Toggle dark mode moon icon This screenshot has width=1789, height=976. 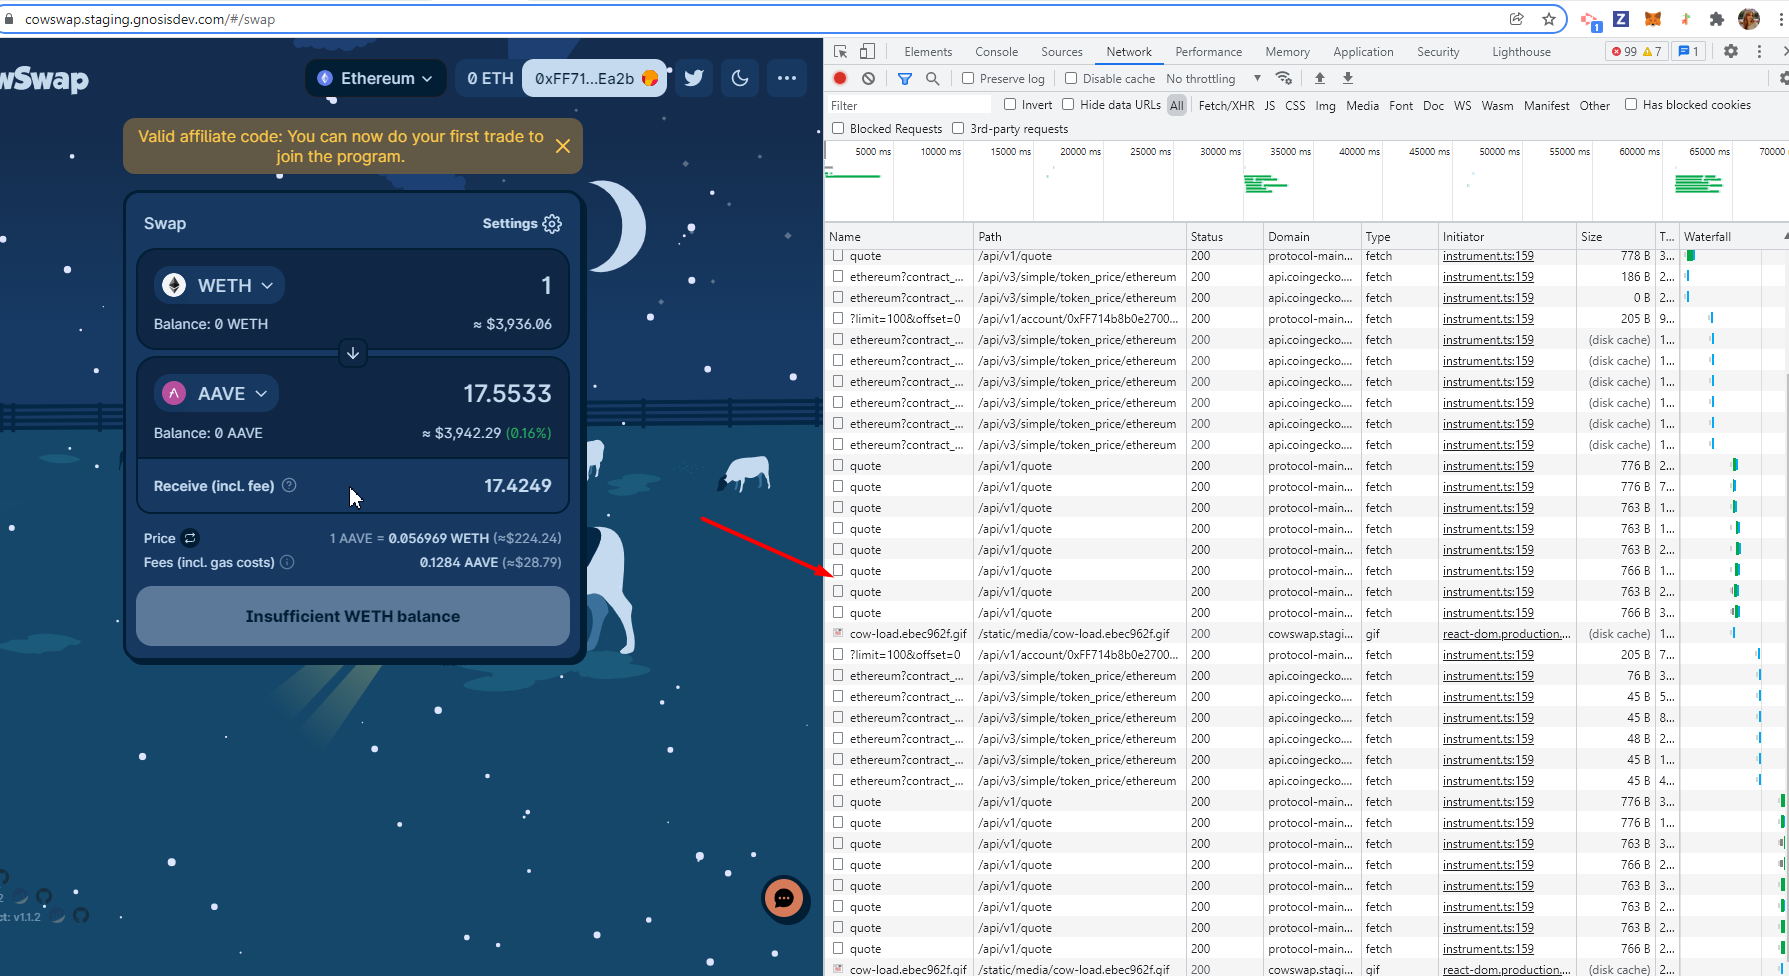pos(740,78)
